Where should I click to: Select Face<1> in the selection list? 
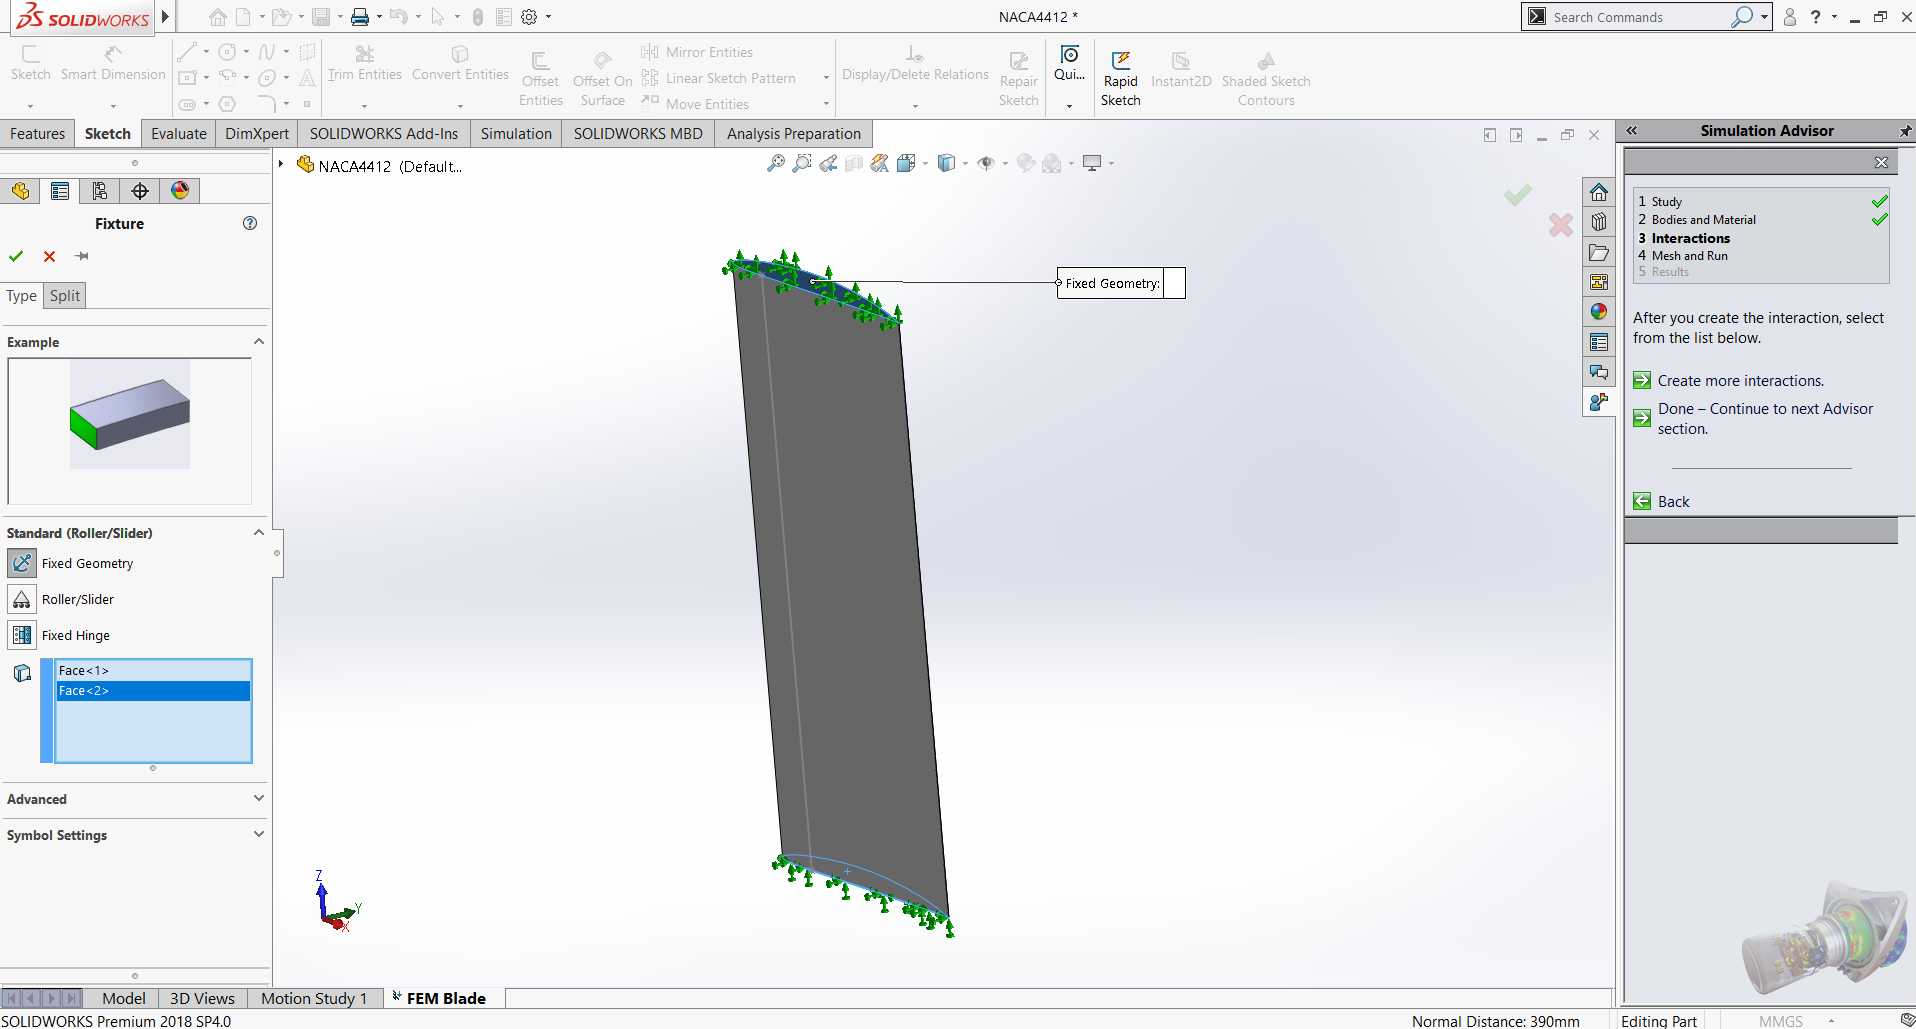153,671
